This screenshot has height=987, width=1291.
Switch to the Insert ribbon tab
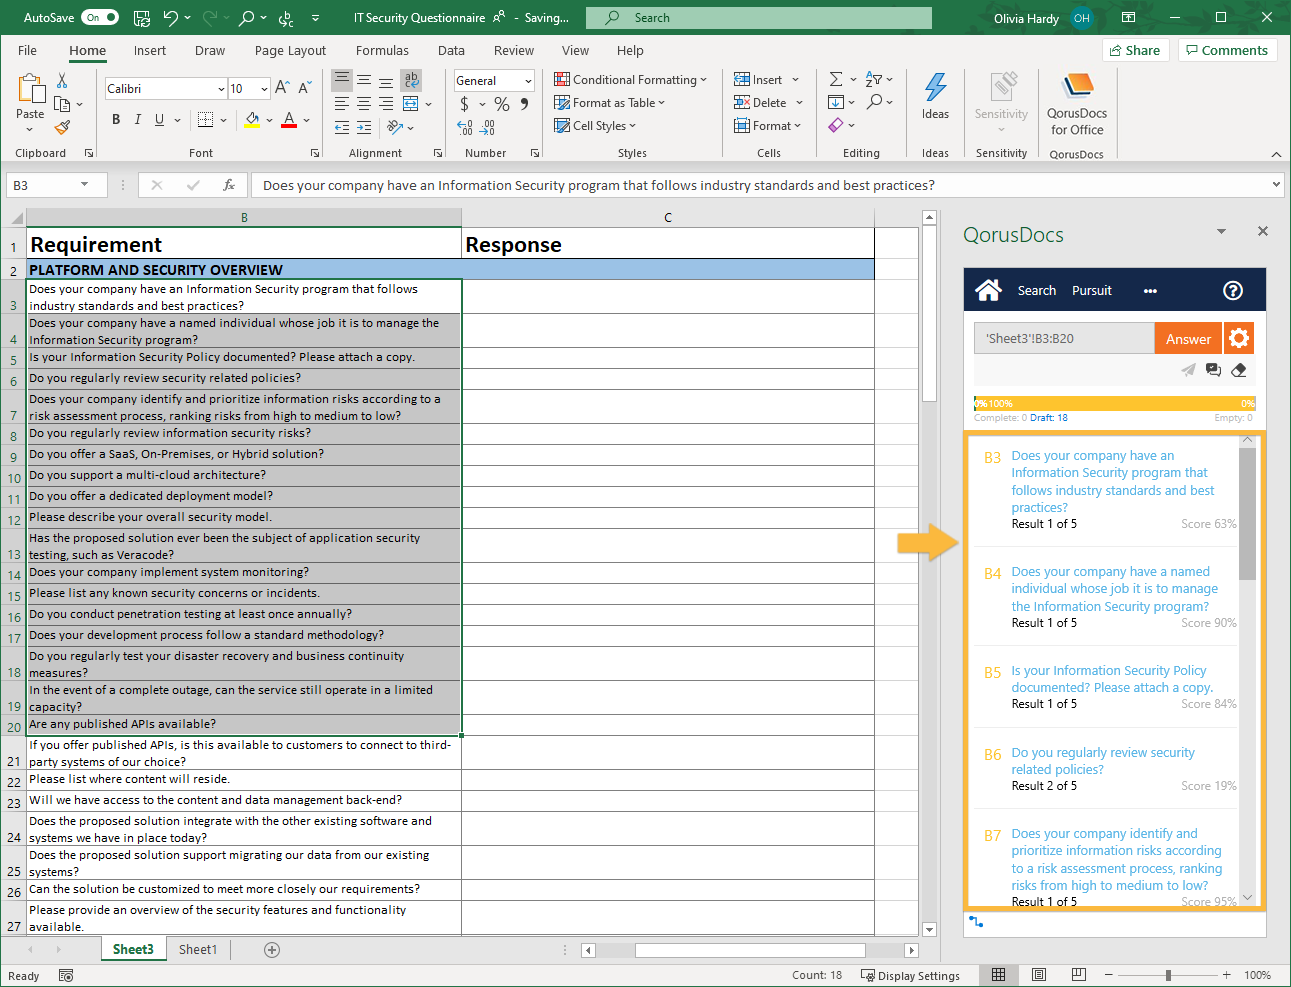(150, 51)
